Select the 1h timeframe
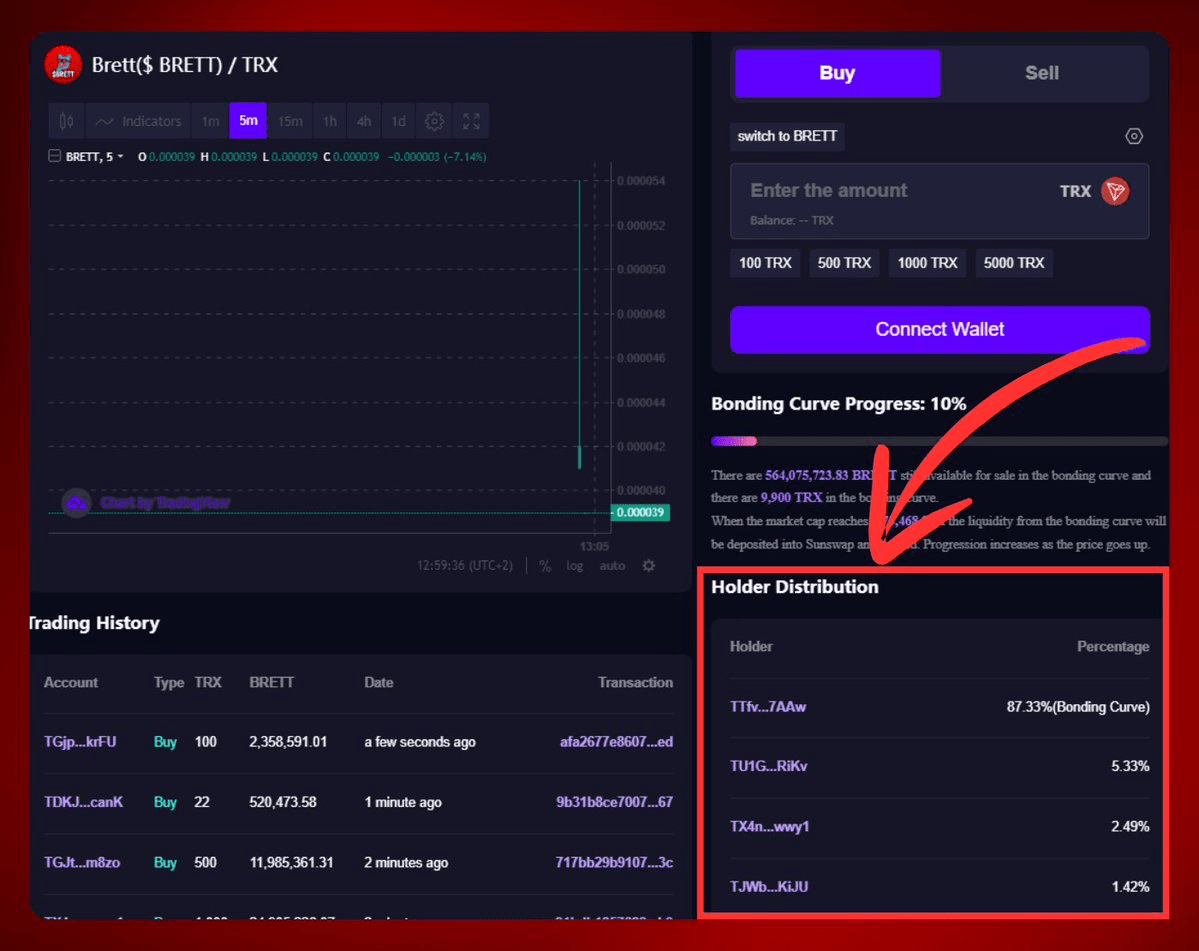The height and width of the screenshot is (951, 1199). (x=330, y=121)
